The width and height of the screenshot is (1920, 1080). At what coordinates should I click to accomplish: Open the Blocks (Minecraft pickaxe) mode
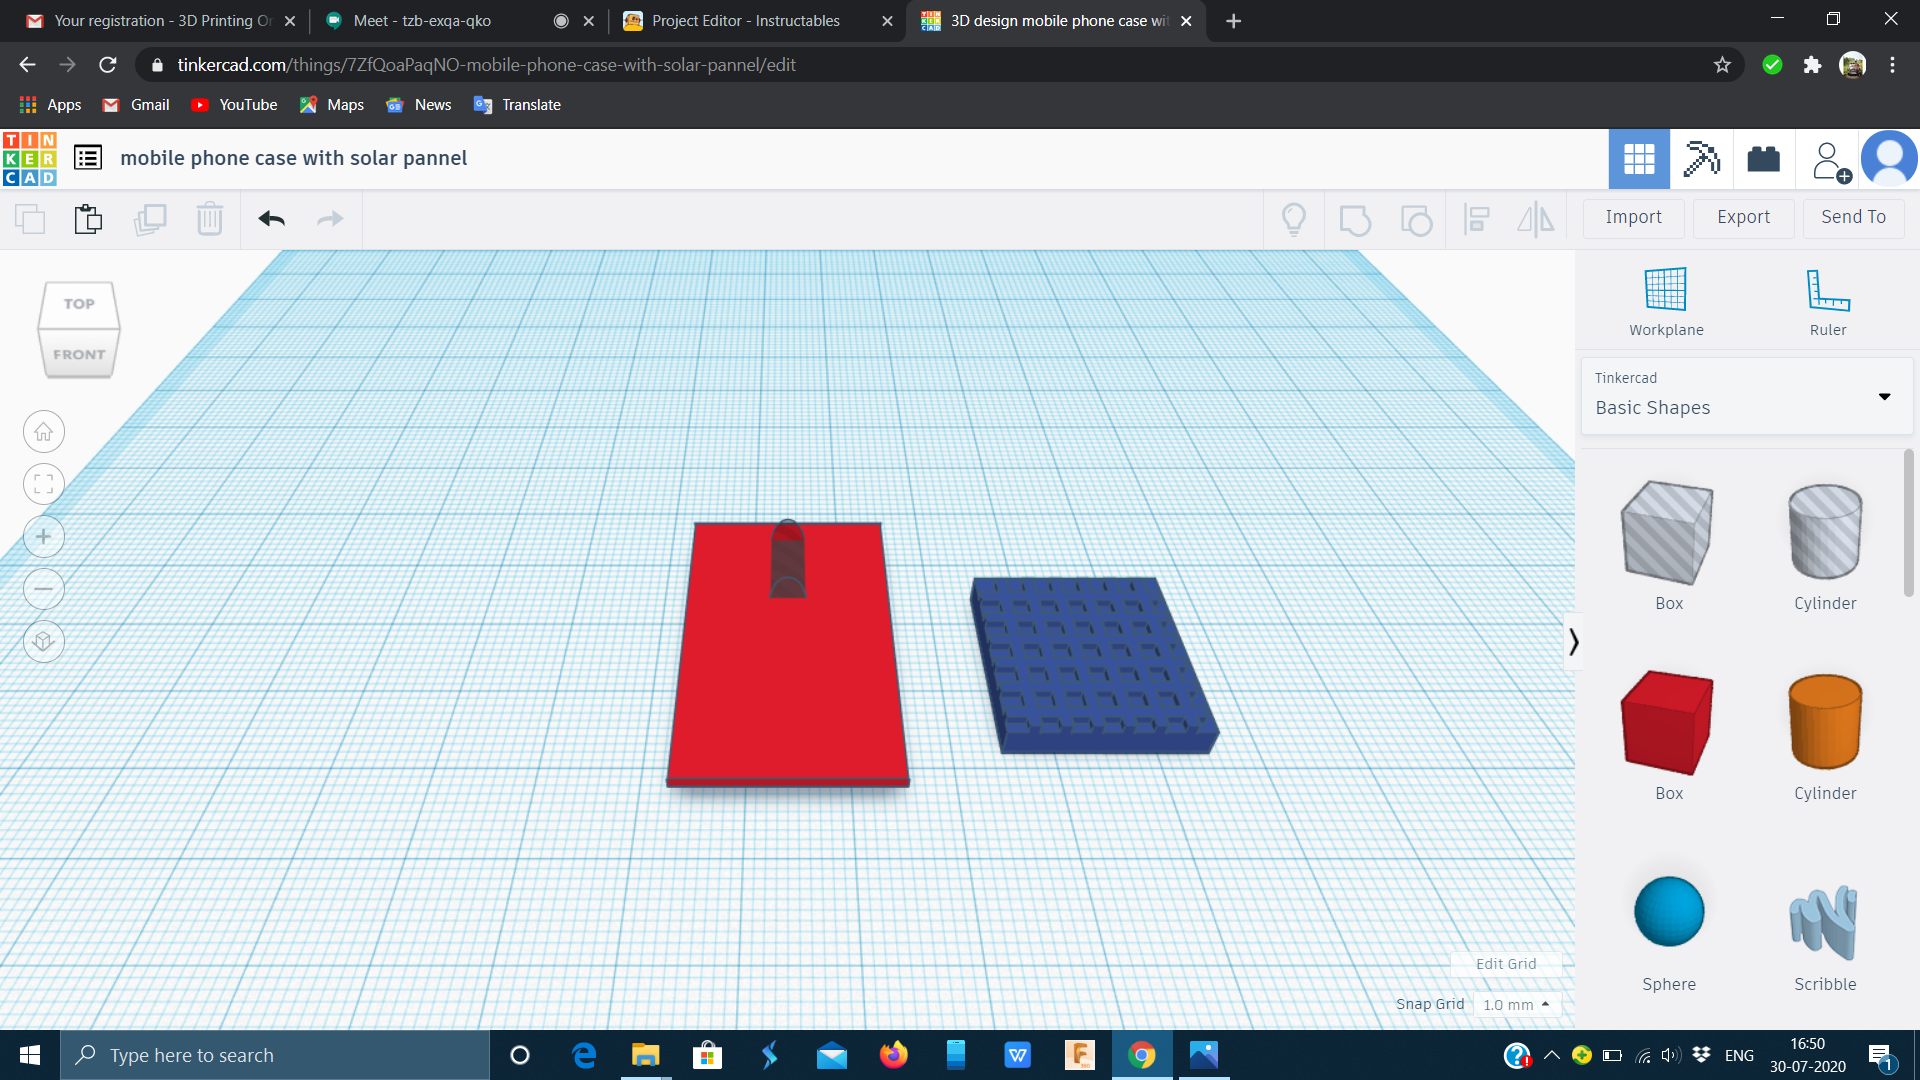click(1701, 159)
